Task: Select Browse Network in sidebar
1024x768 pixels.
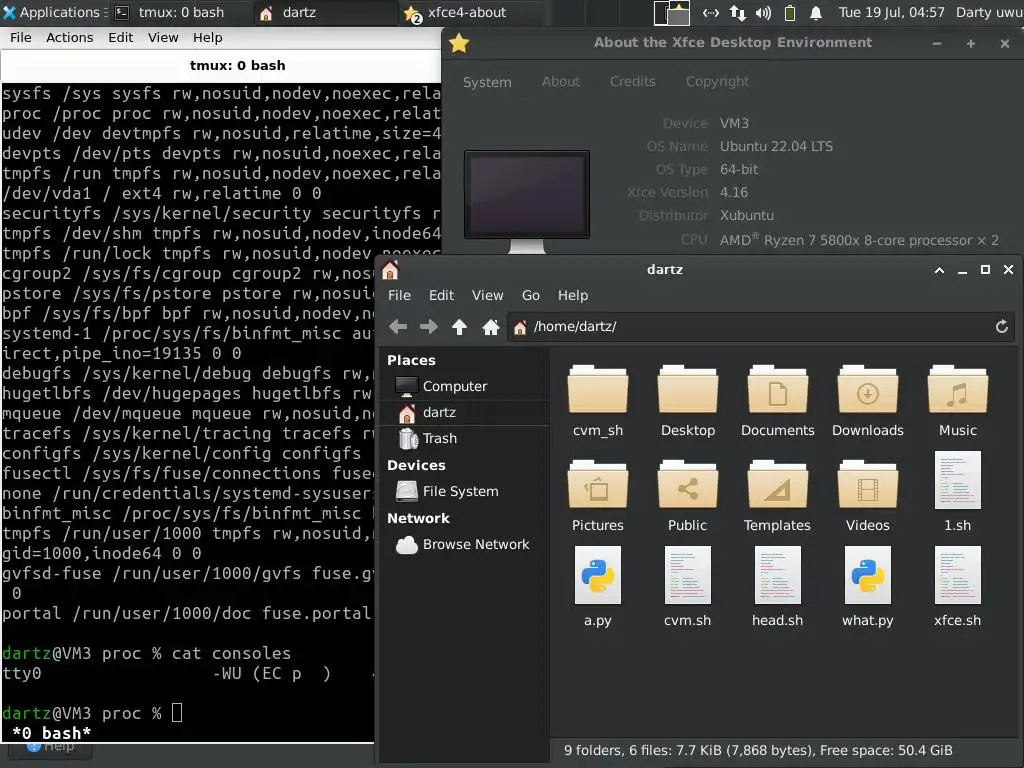Action: pos(465,544)
